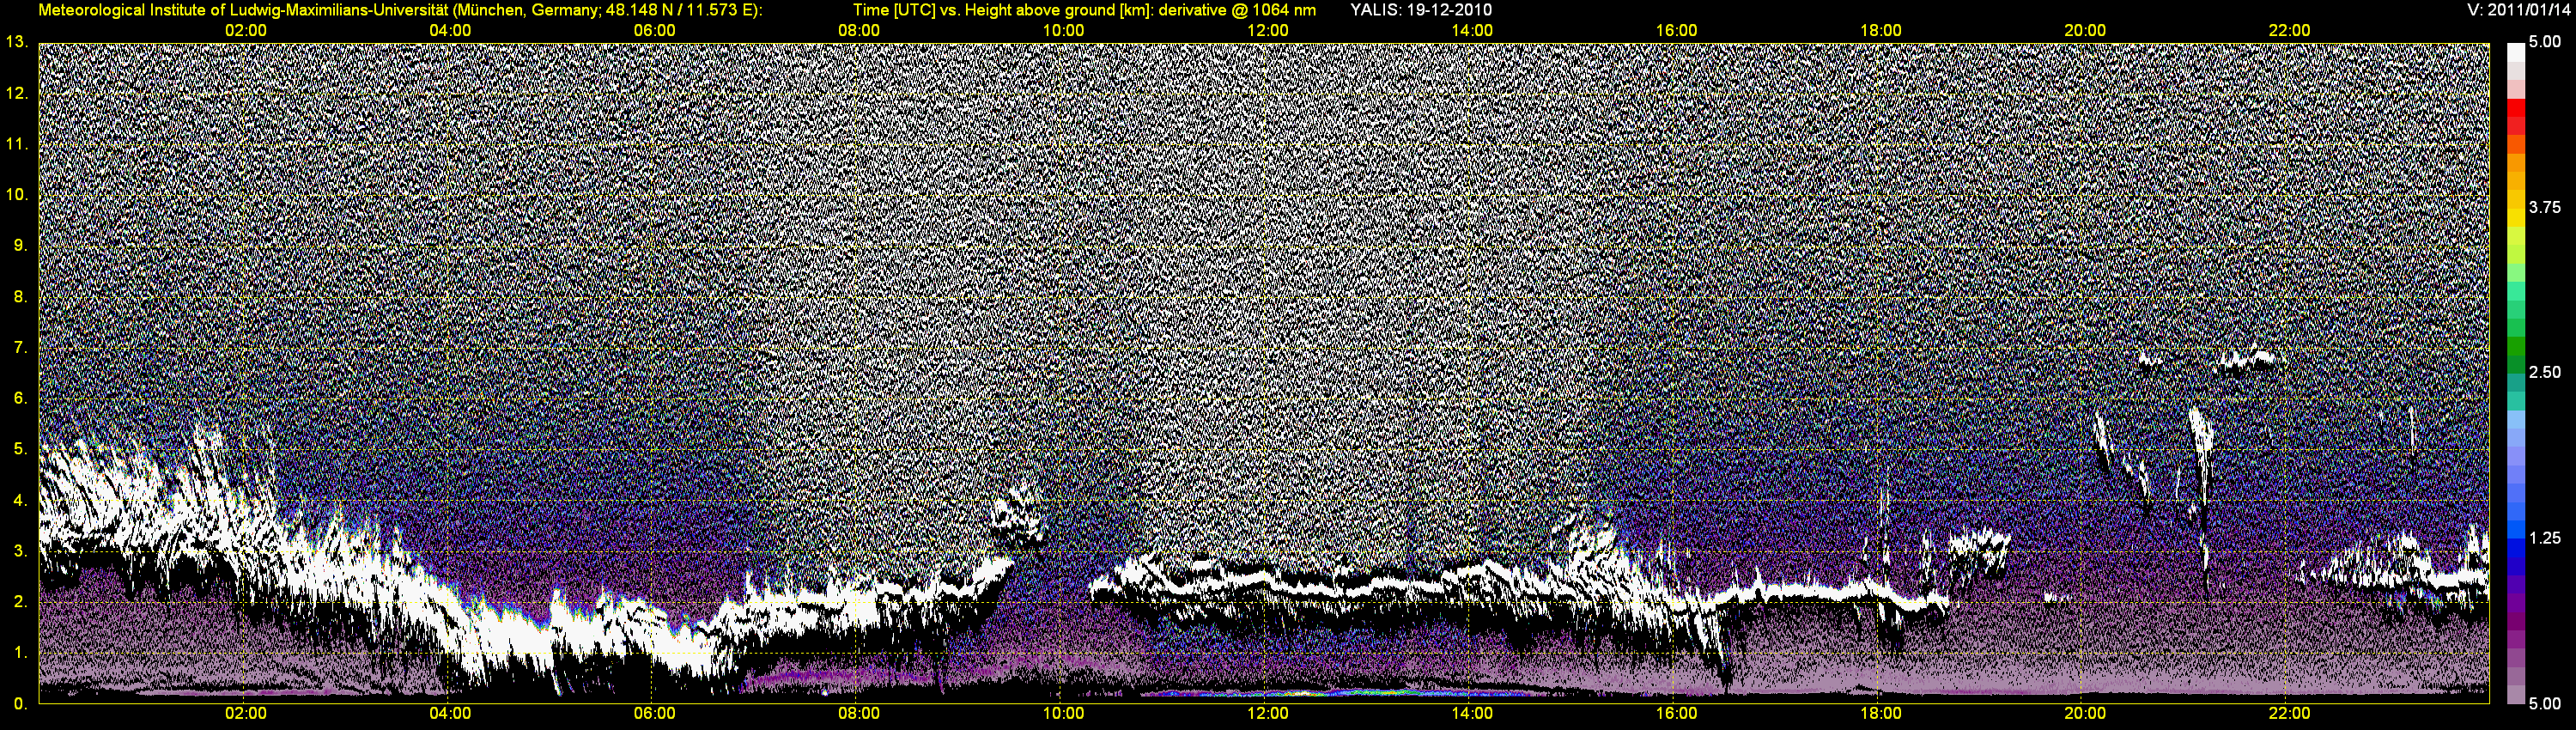
Task: Click the '06:00' label on the top time axis
Action: pyautogui.click(x=654, y=31)
